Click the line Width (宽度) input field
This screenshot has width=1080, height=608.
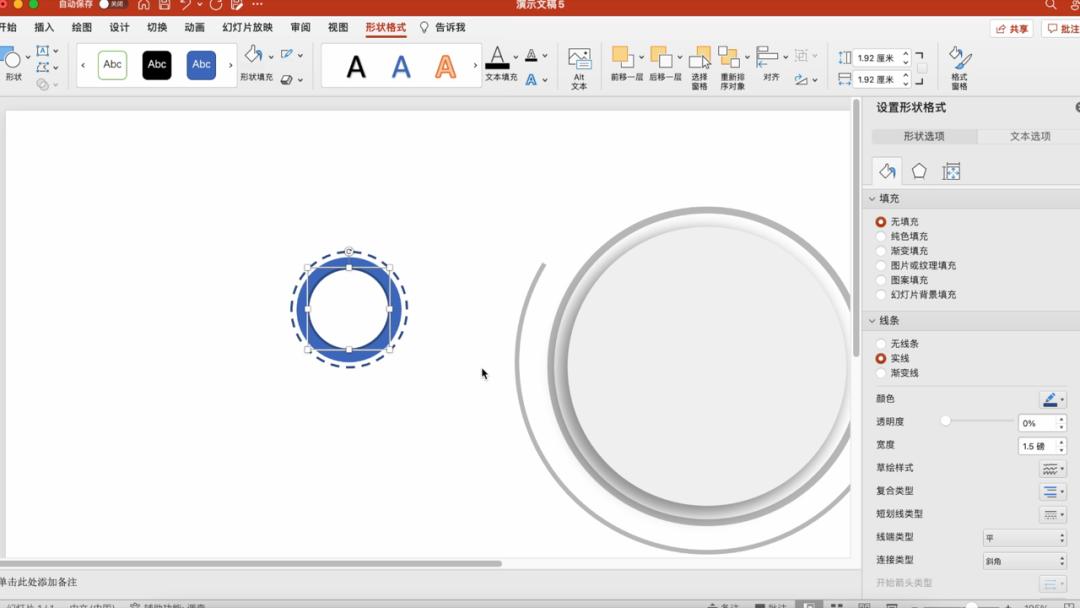pos(1036,446)
